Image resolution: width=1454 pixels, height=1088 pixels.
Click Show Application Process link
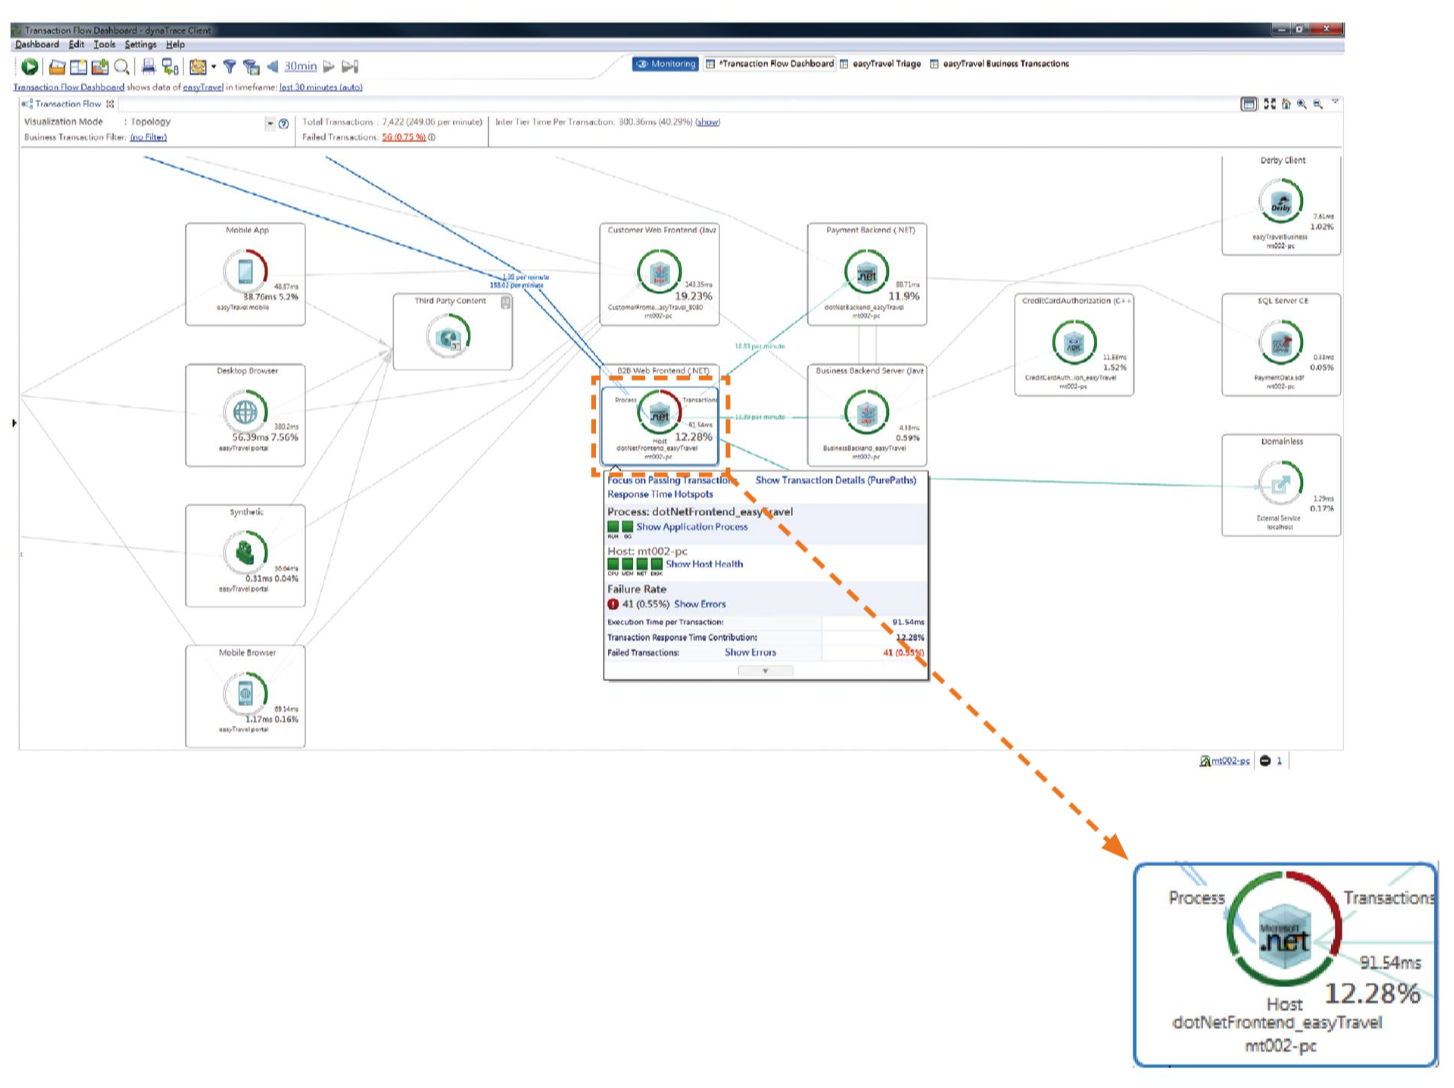click(692, 527)
